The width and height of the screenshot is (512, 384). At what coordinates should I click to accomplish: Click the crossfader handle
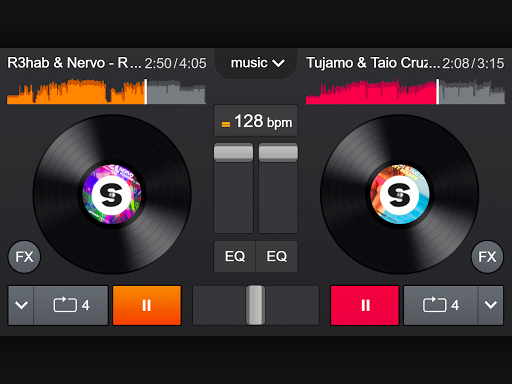point(256,305)
